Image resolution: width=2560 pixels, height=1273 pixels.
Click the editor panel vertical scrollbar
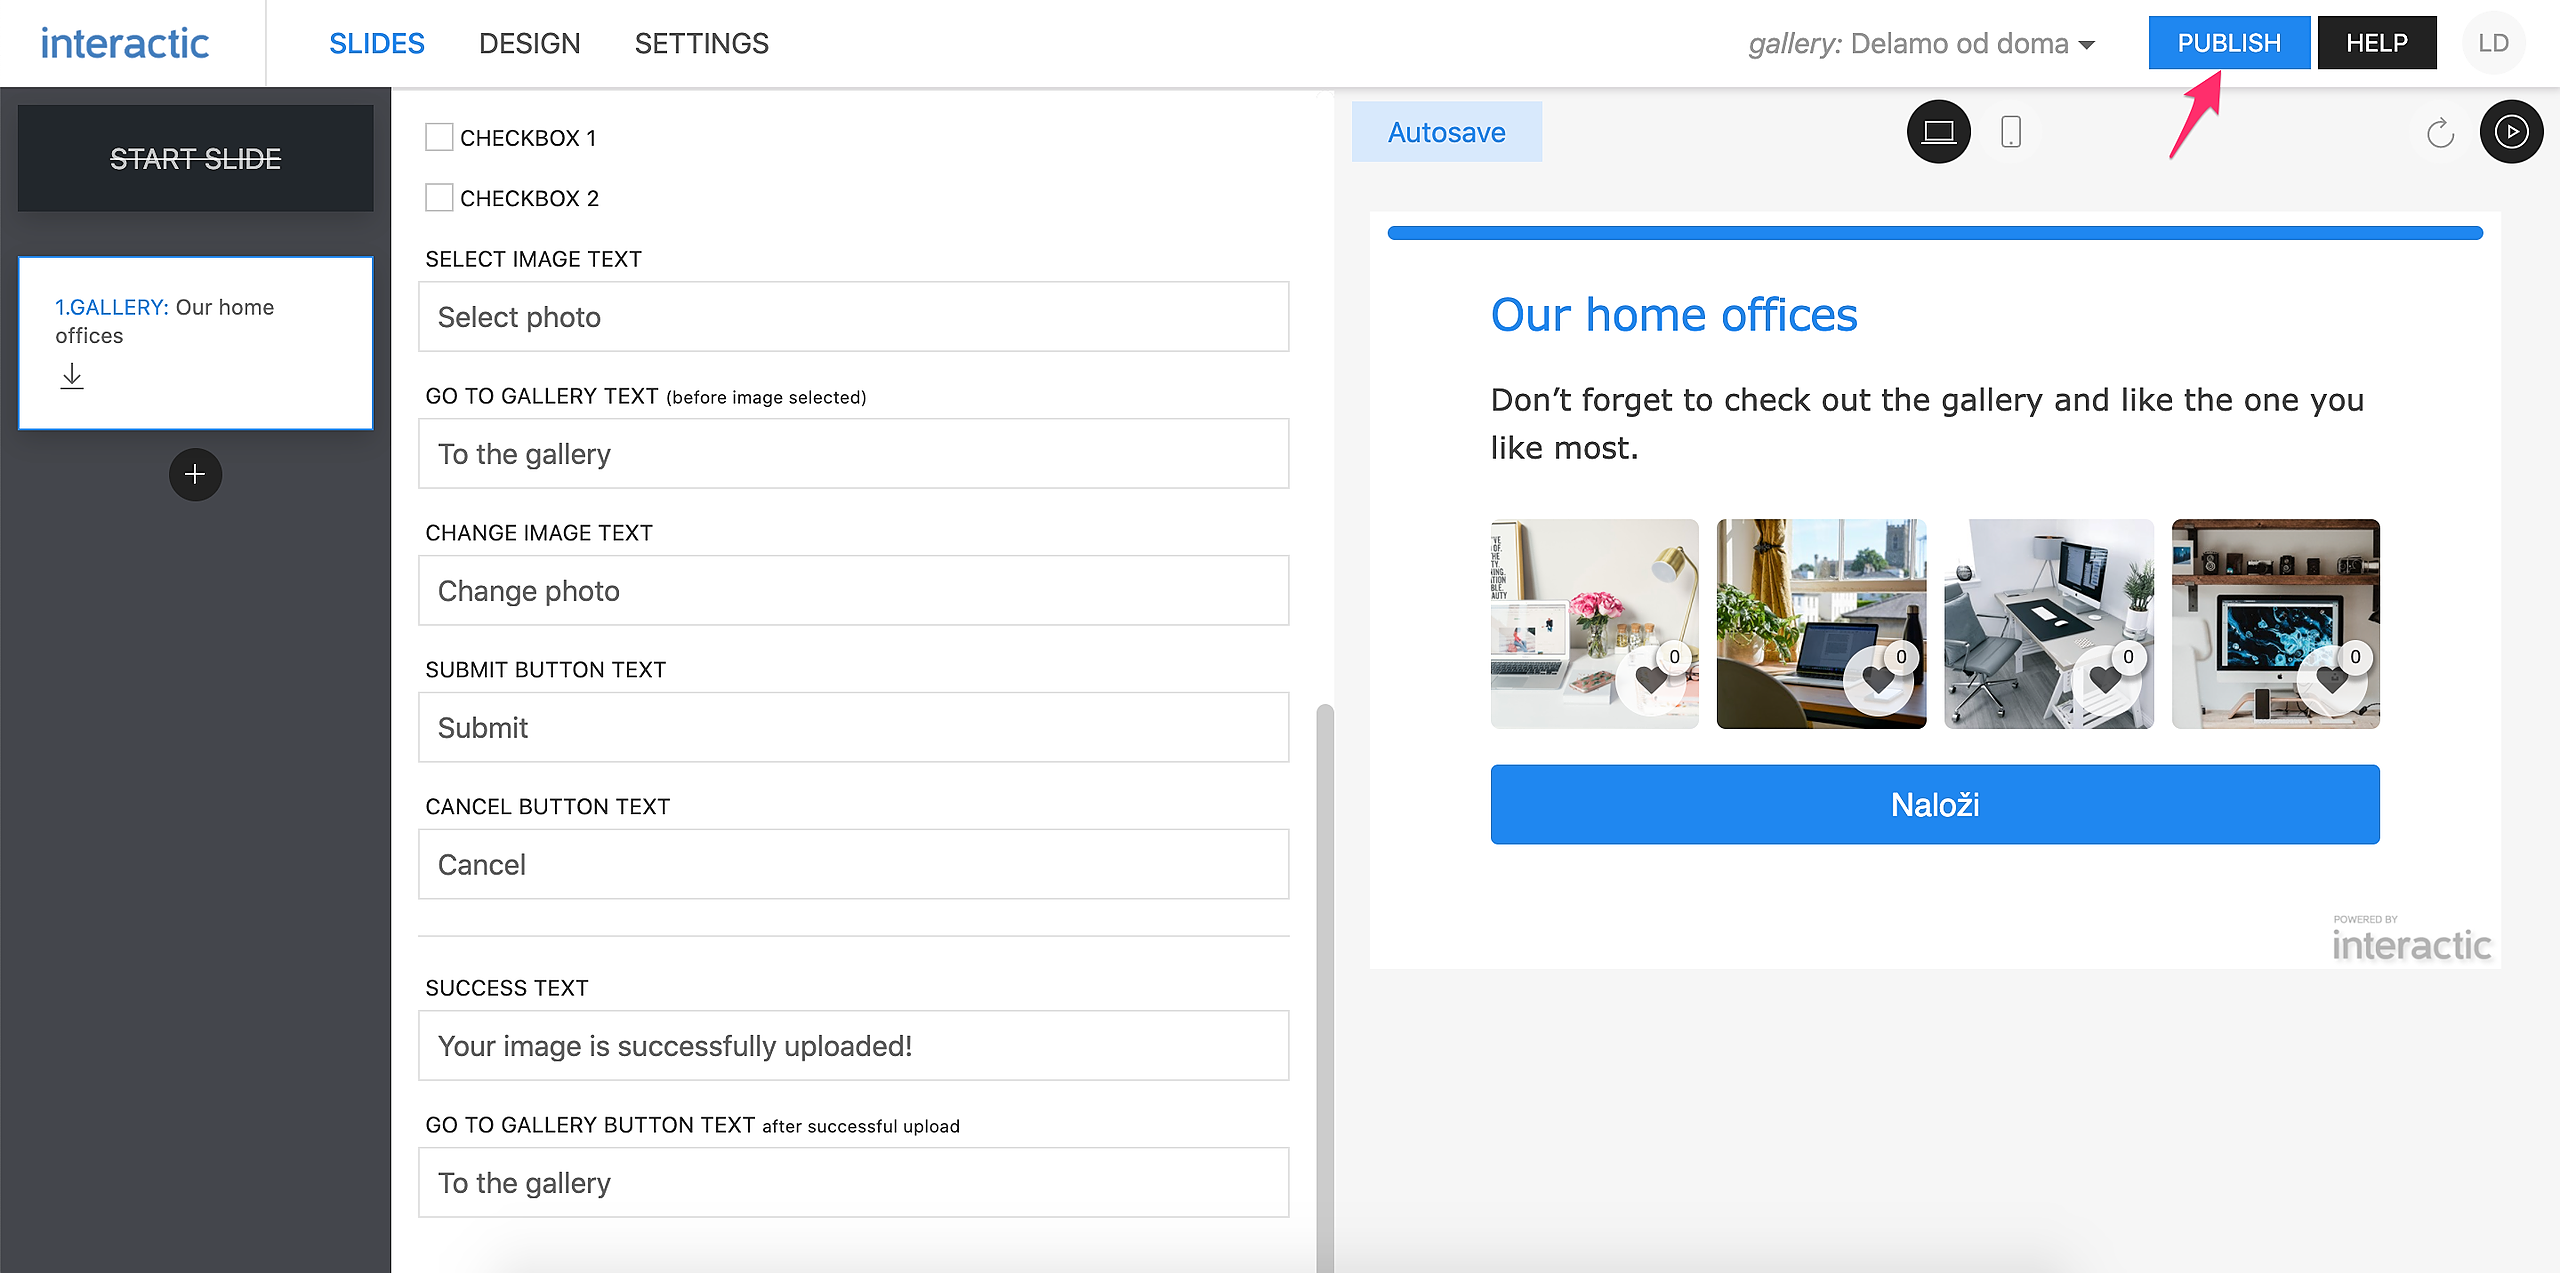[1324, 950]
